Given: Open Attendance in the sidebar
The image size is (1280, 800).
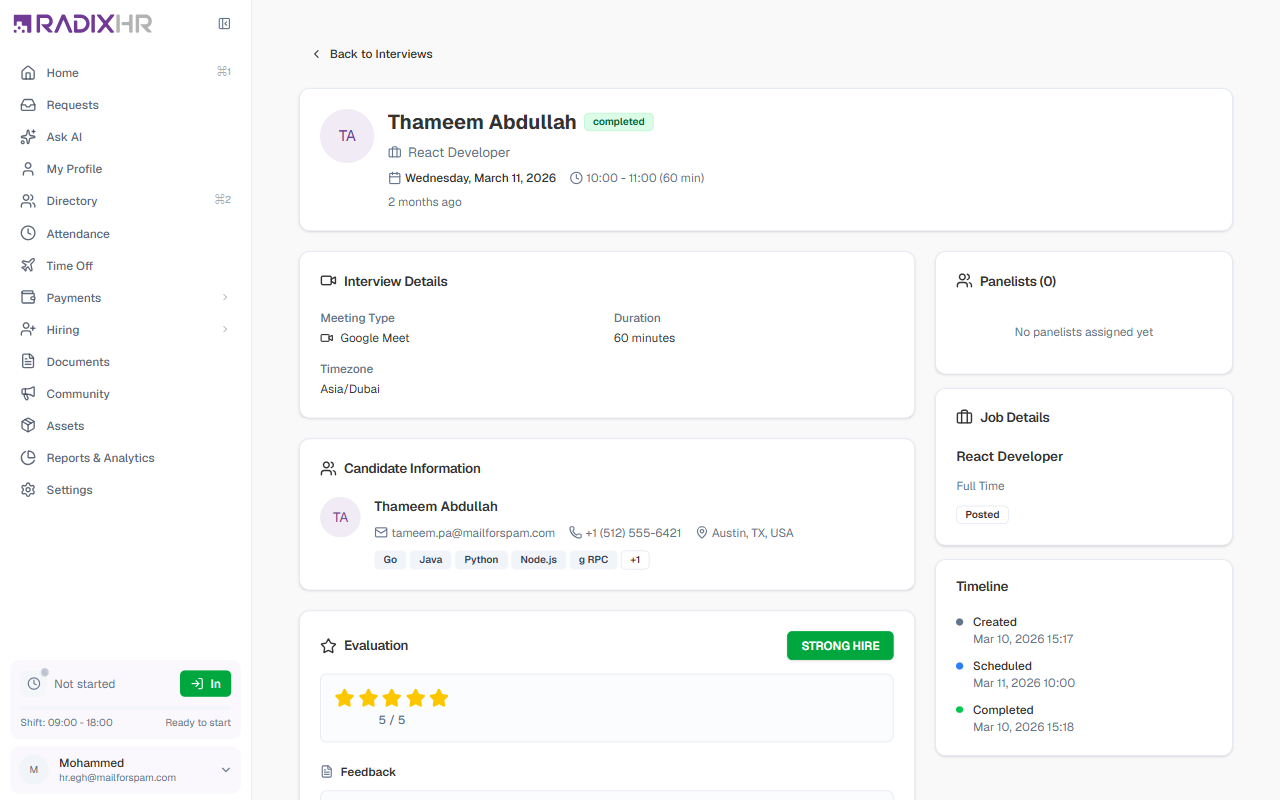Looking at the screenshot, I should point(125,234).
